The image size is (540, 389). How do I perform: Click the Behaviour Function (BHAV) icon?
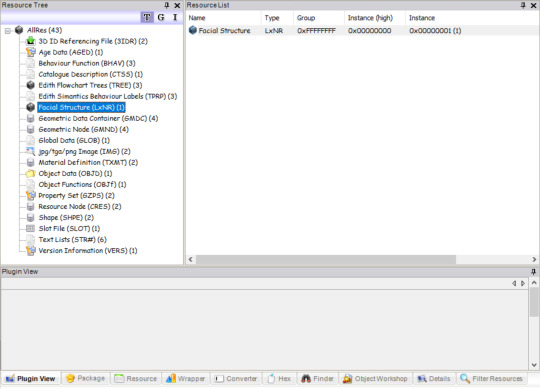(x=31, y=63)
